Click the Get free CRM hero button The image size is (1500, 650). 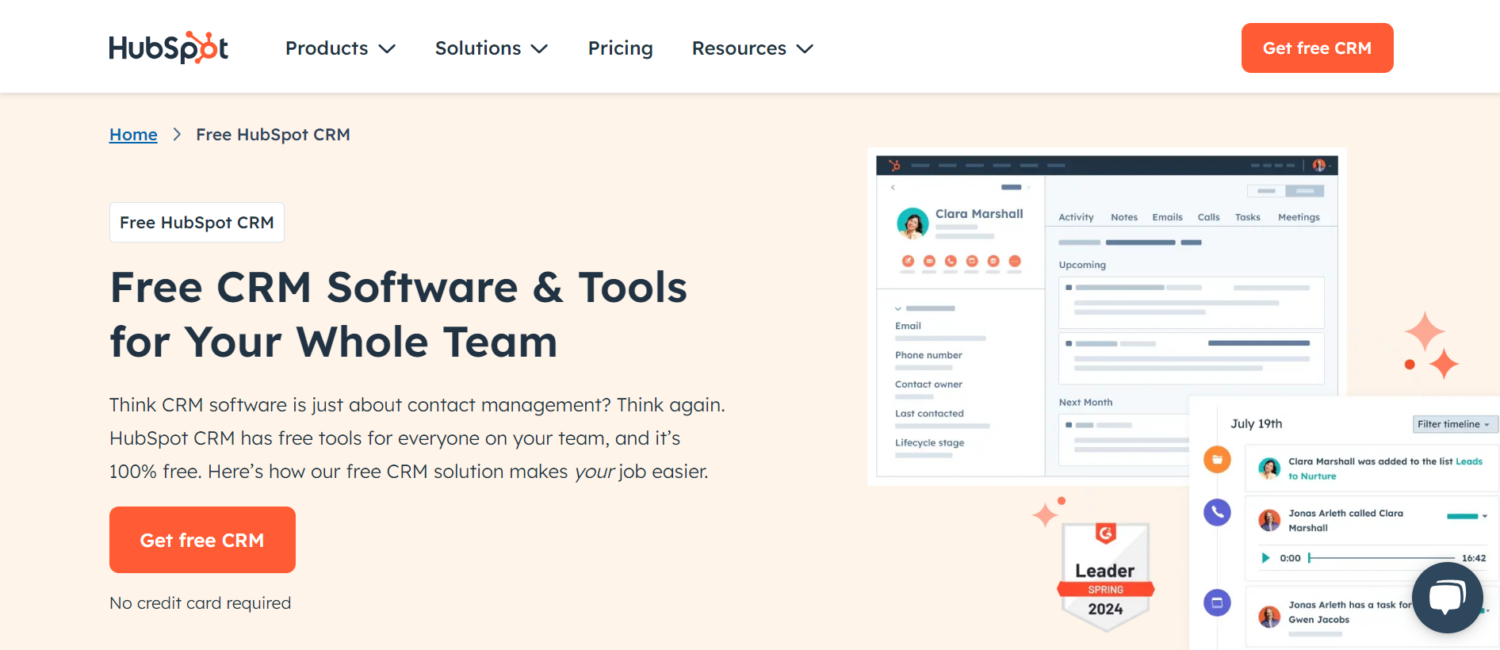point(202,540)
